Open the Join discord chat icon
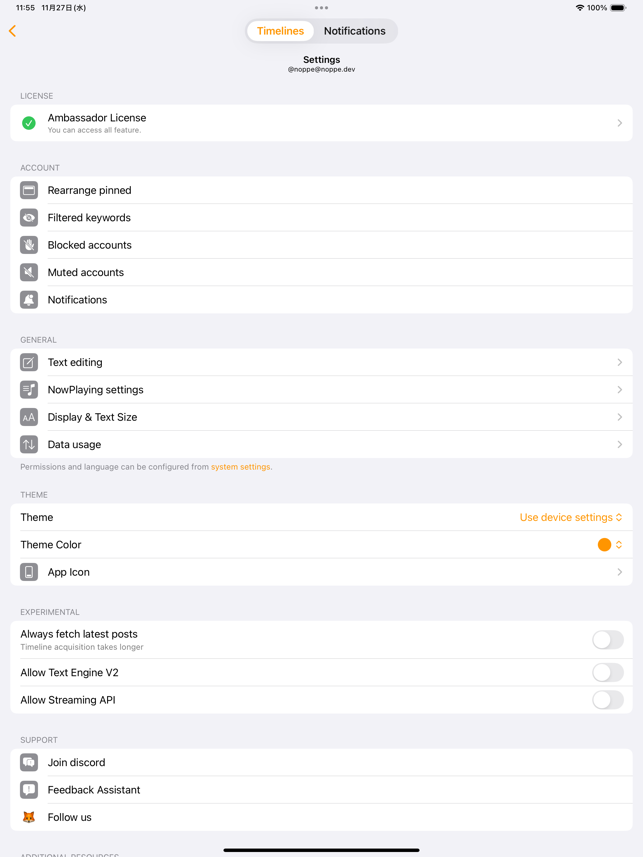 pos(29,762)
